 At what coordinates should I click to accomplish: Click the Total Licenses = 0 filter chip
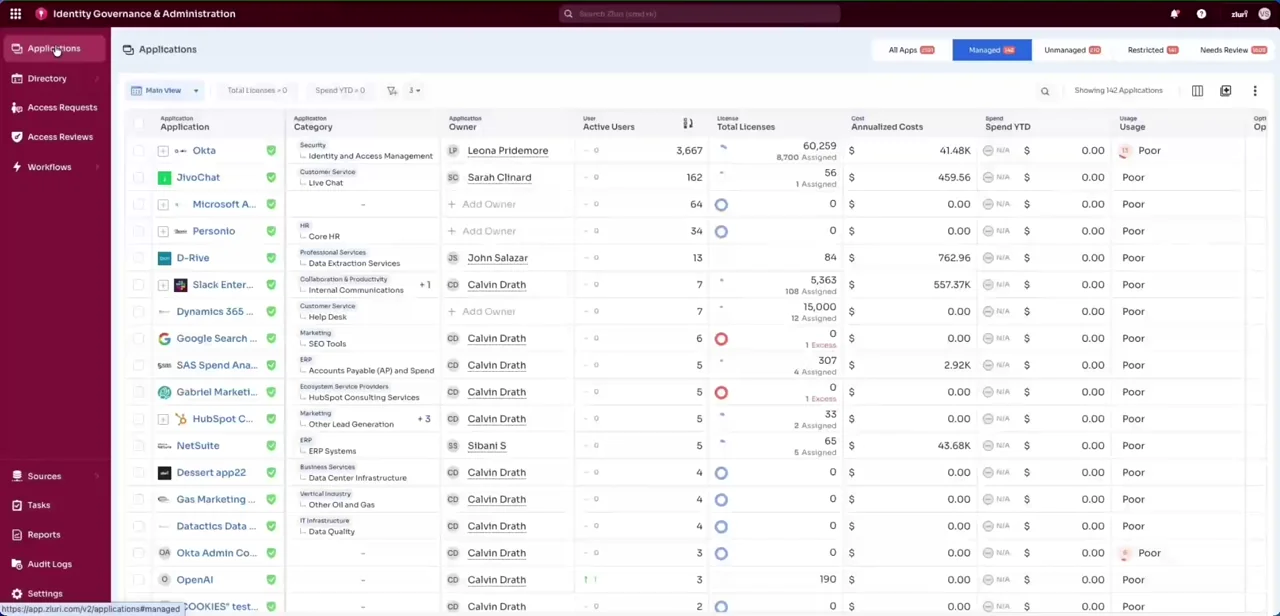(x=257, y=90)
